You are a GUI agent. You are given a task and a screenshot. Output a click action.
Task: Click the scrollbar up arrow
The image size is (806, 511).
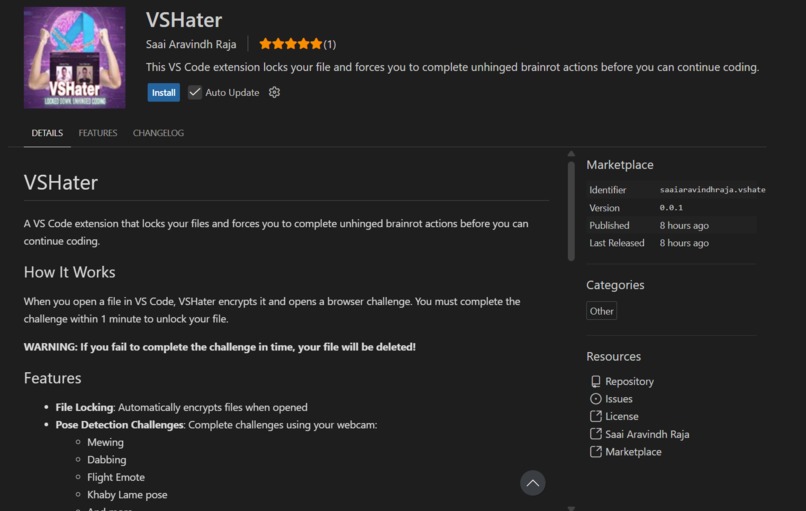tap(571, 154)
